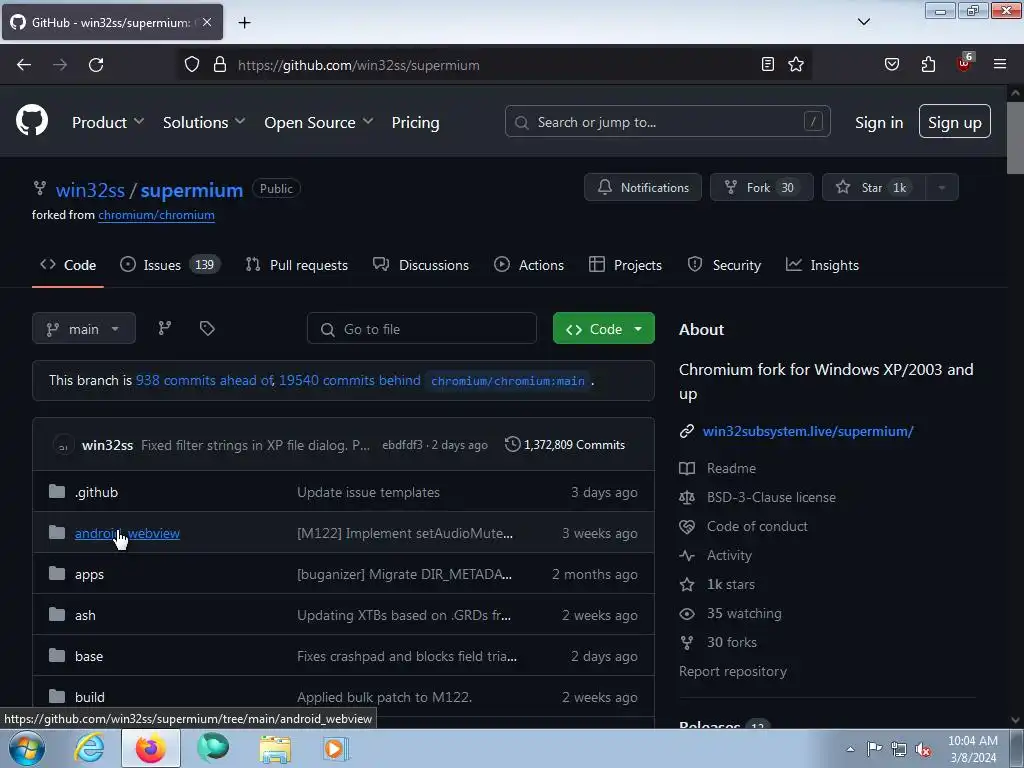Click the apps folder icon
The height and width of the screenshot is (768, 1024).
click(57, 573)
